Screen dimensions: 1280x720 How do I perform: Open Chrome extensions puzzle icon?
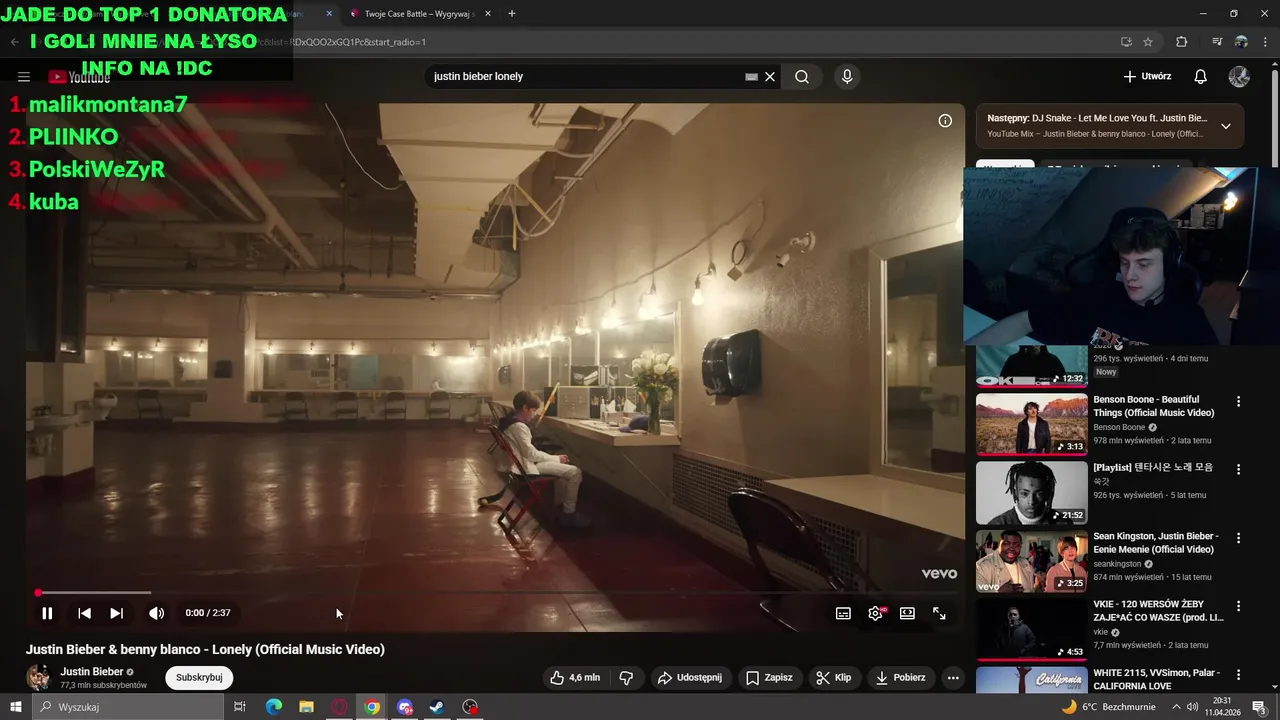1181,42
